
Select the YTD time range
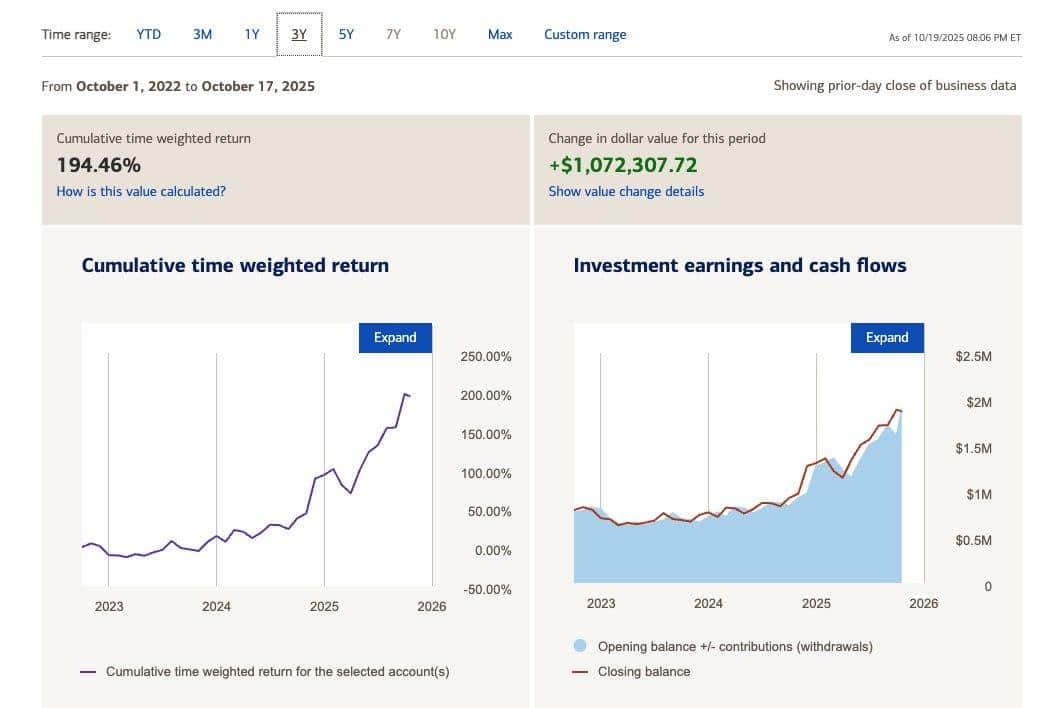tap(148, 34)
